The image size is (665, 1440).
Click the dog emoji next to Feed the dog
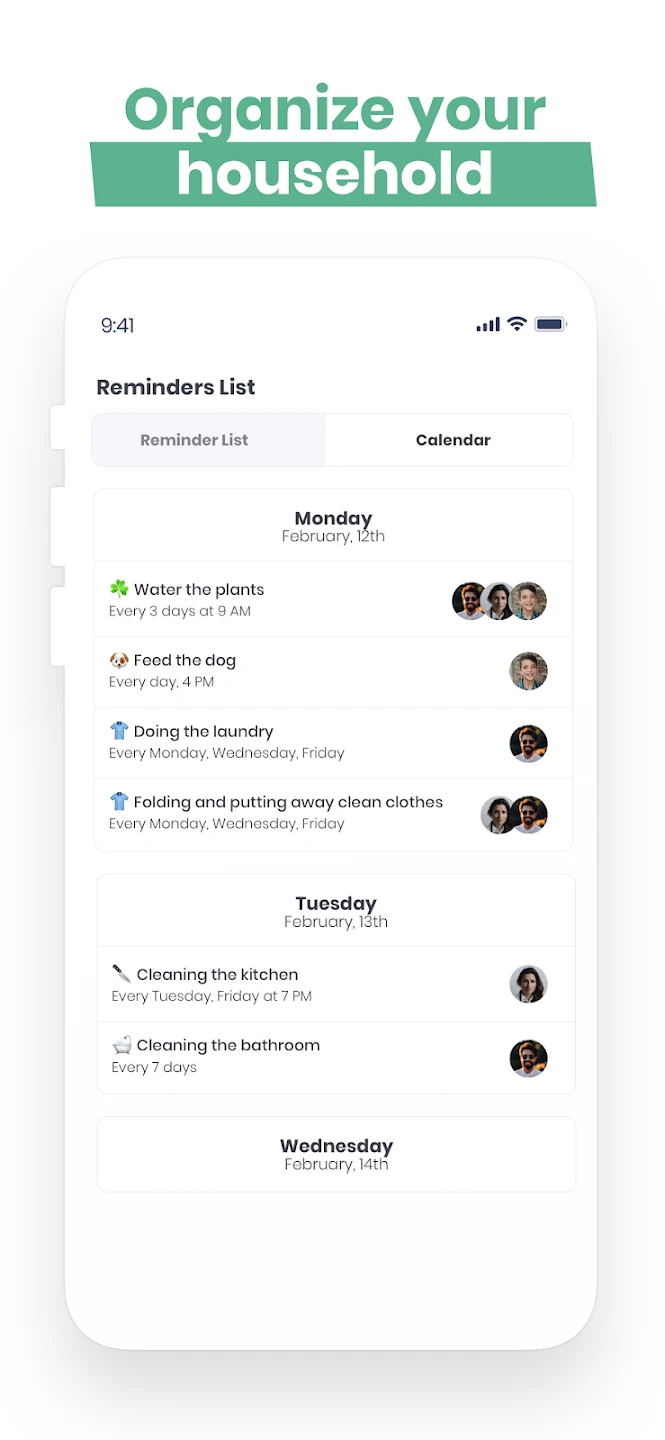point(119,660)
